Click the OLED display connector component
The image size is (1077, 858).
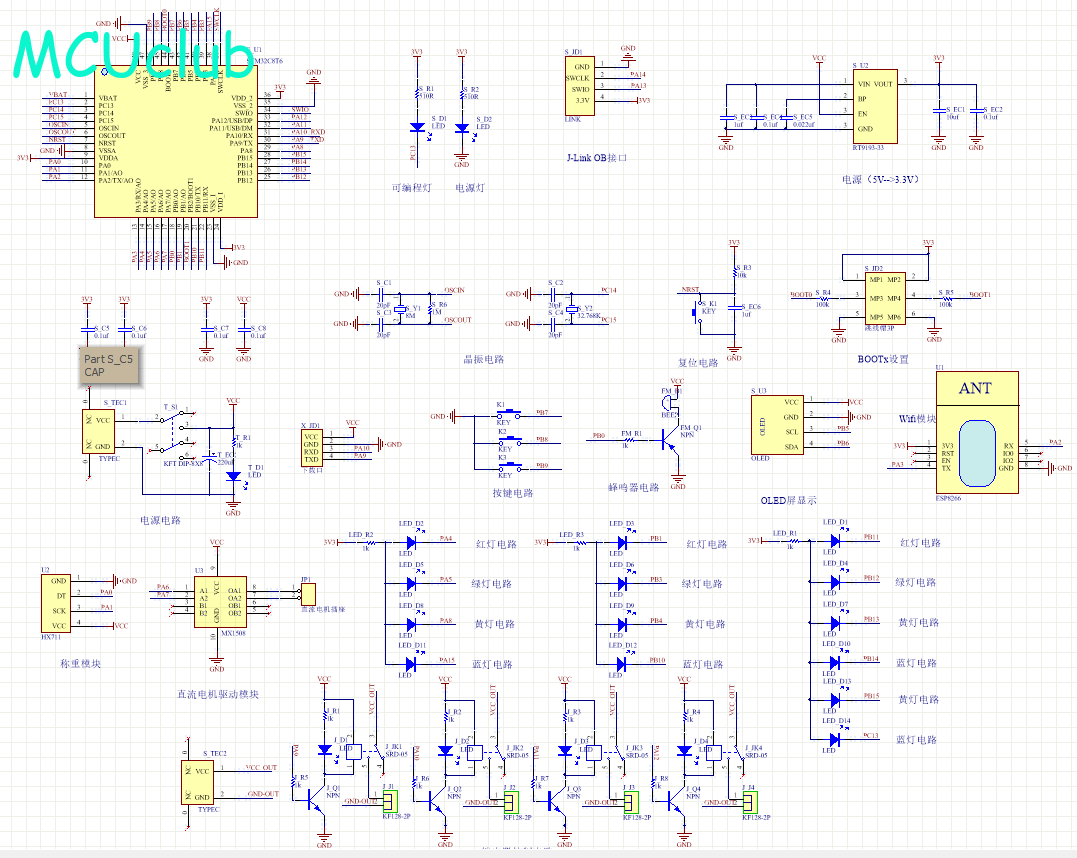(779, 425)
